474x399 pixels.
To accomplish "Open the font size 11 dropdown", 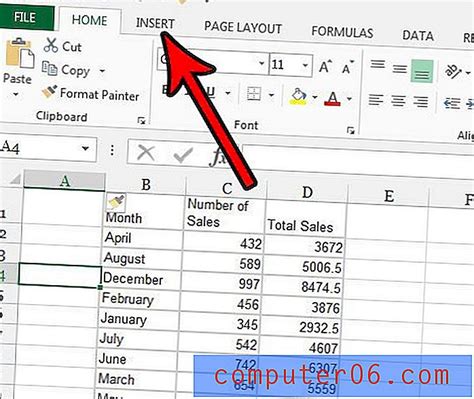I will click(305, 65).
